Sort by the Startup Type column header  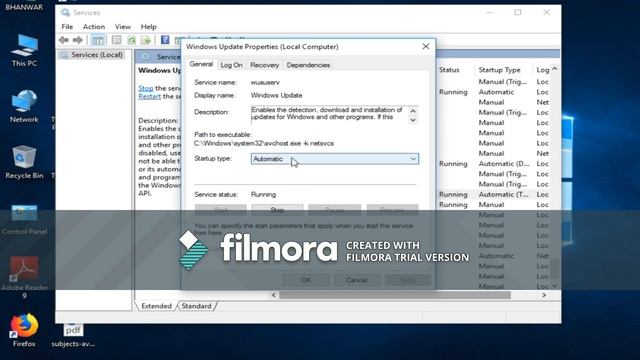click(x=500, y=70)
